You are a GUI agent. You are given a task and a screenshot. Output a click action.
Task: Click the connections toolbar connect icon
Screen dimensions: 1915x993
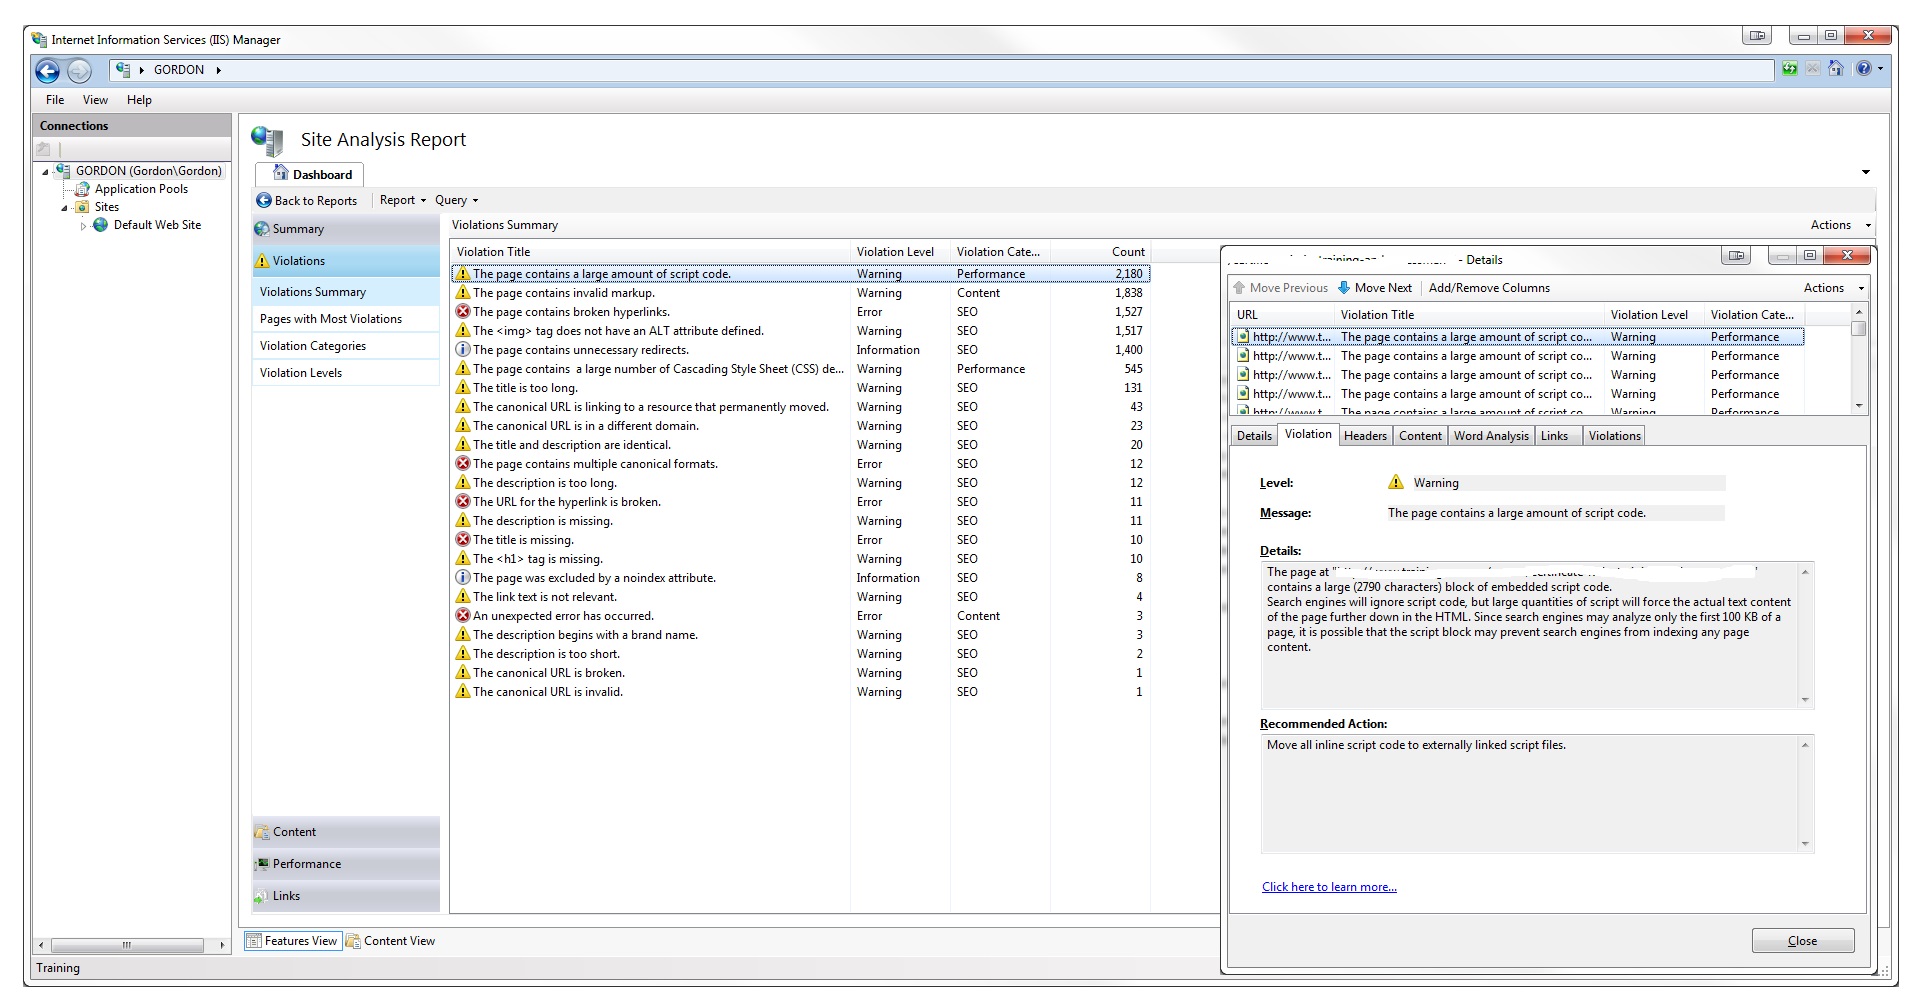pos(43,149)
